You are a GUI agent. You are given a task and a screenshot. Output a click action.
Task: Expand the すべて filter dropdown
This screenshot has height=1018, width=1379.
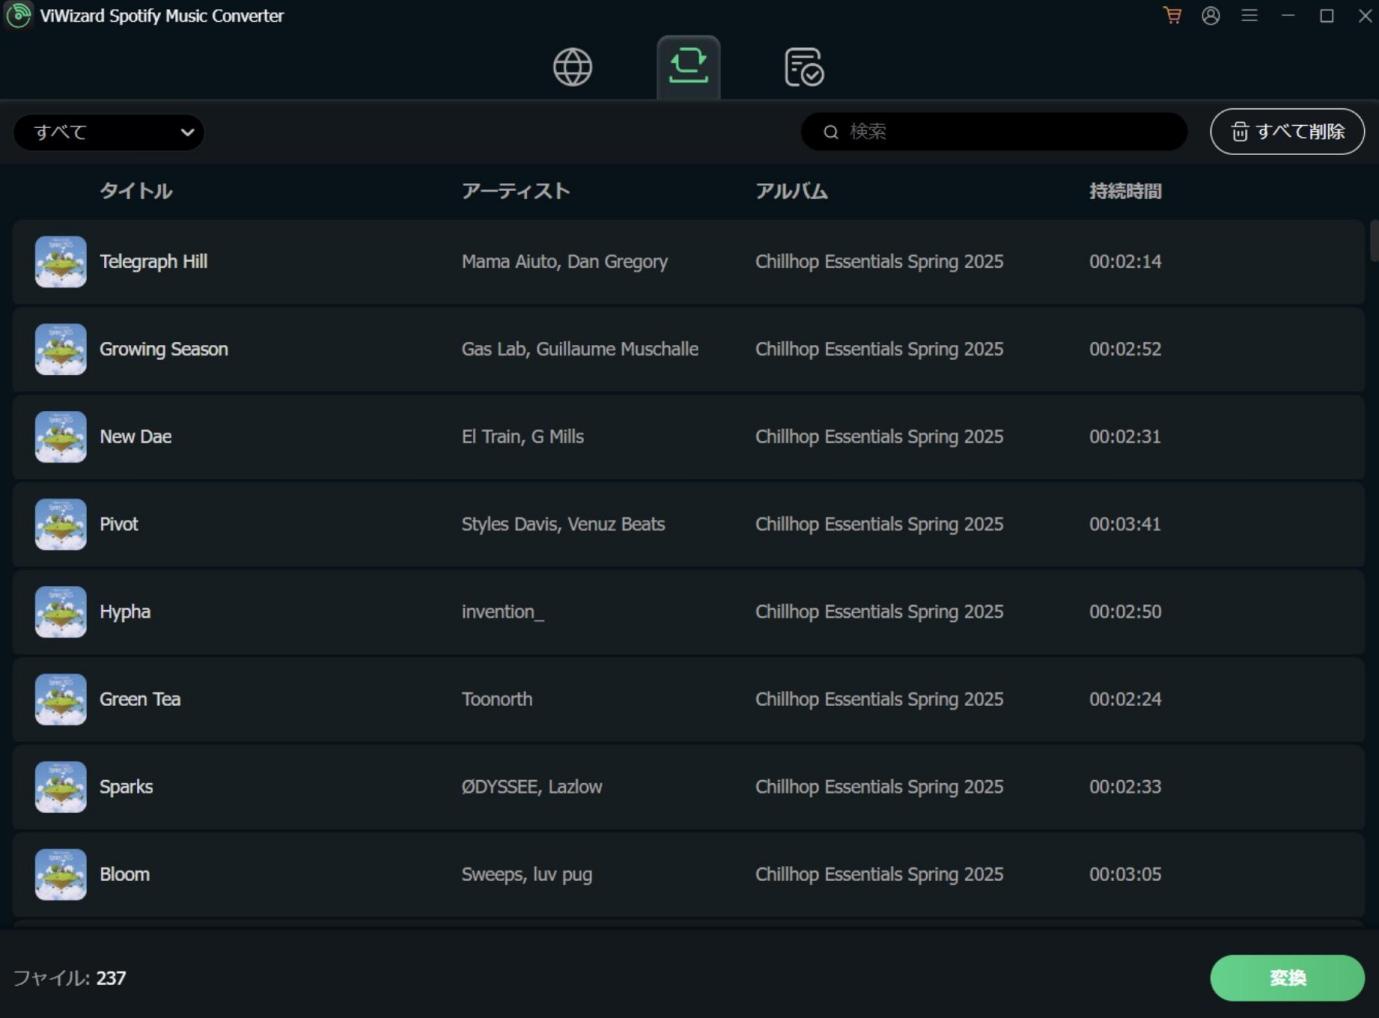pyautogui.click(x=109, y=132)
